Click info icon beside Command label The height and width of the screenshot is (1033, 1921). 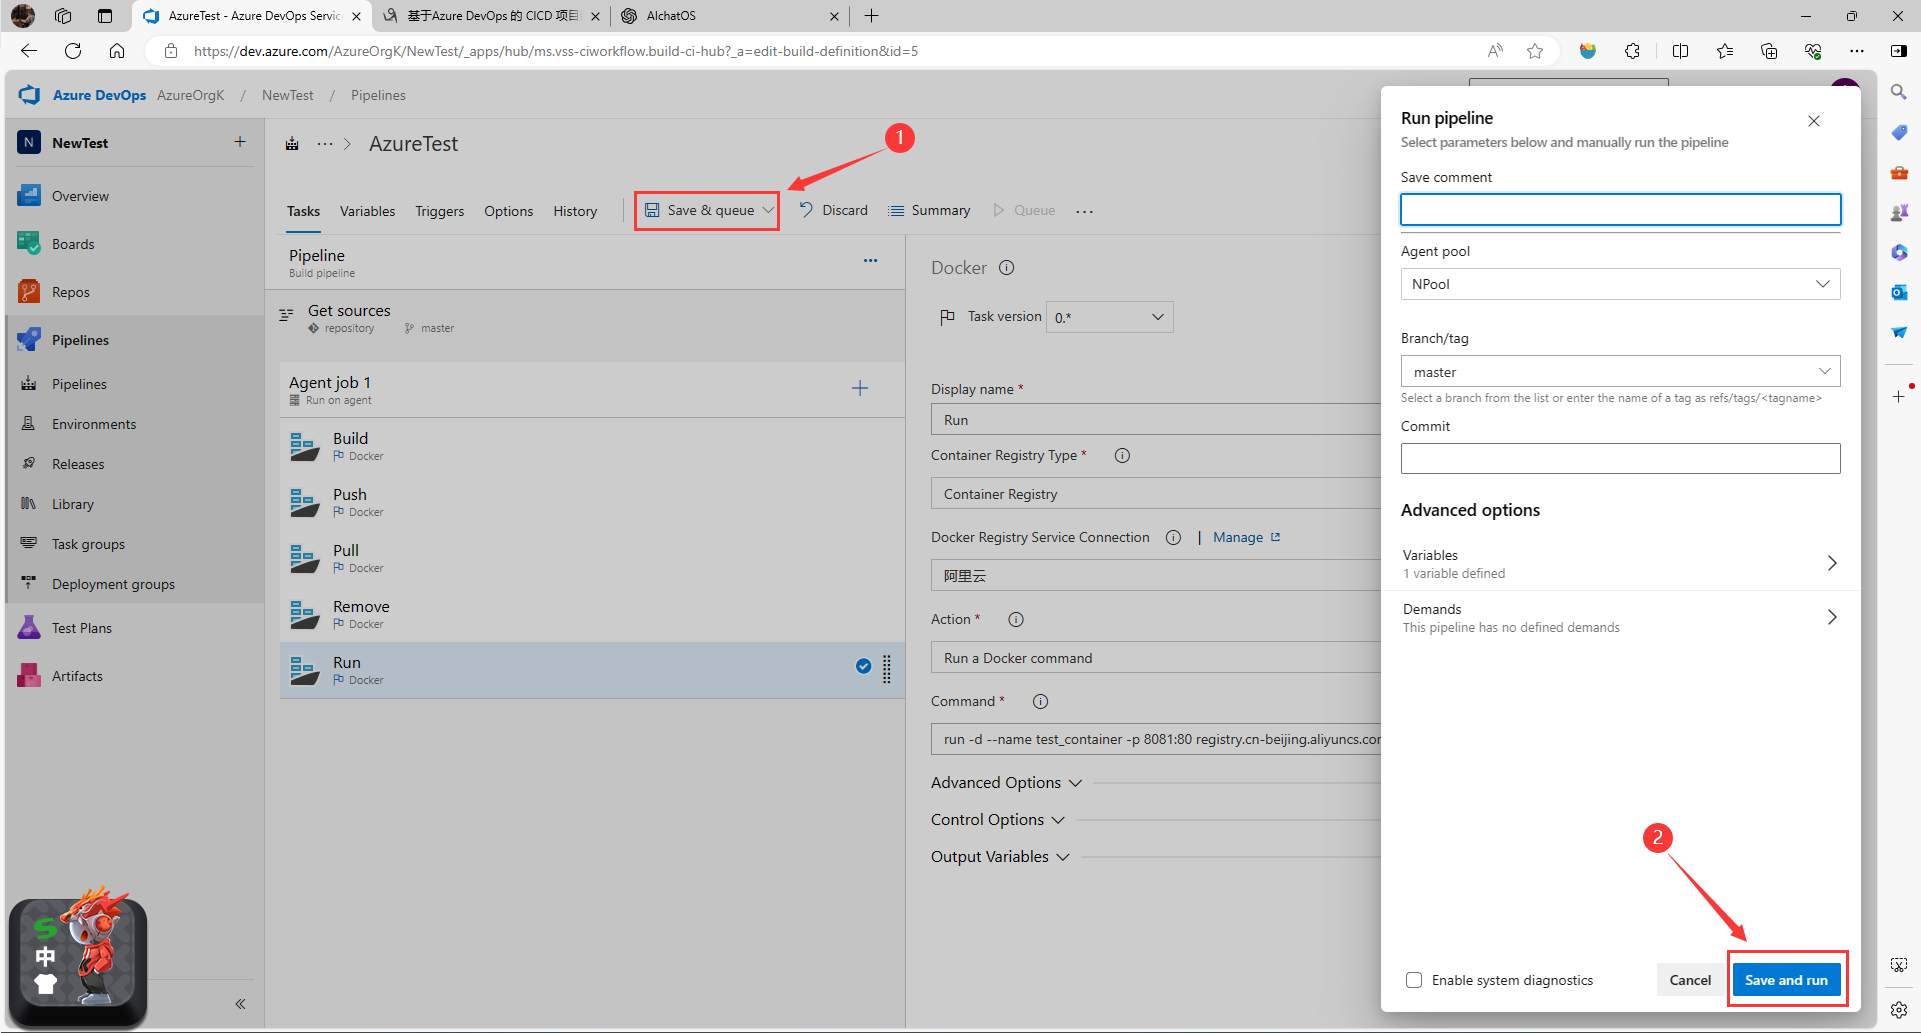click(x=1040, y=701)
